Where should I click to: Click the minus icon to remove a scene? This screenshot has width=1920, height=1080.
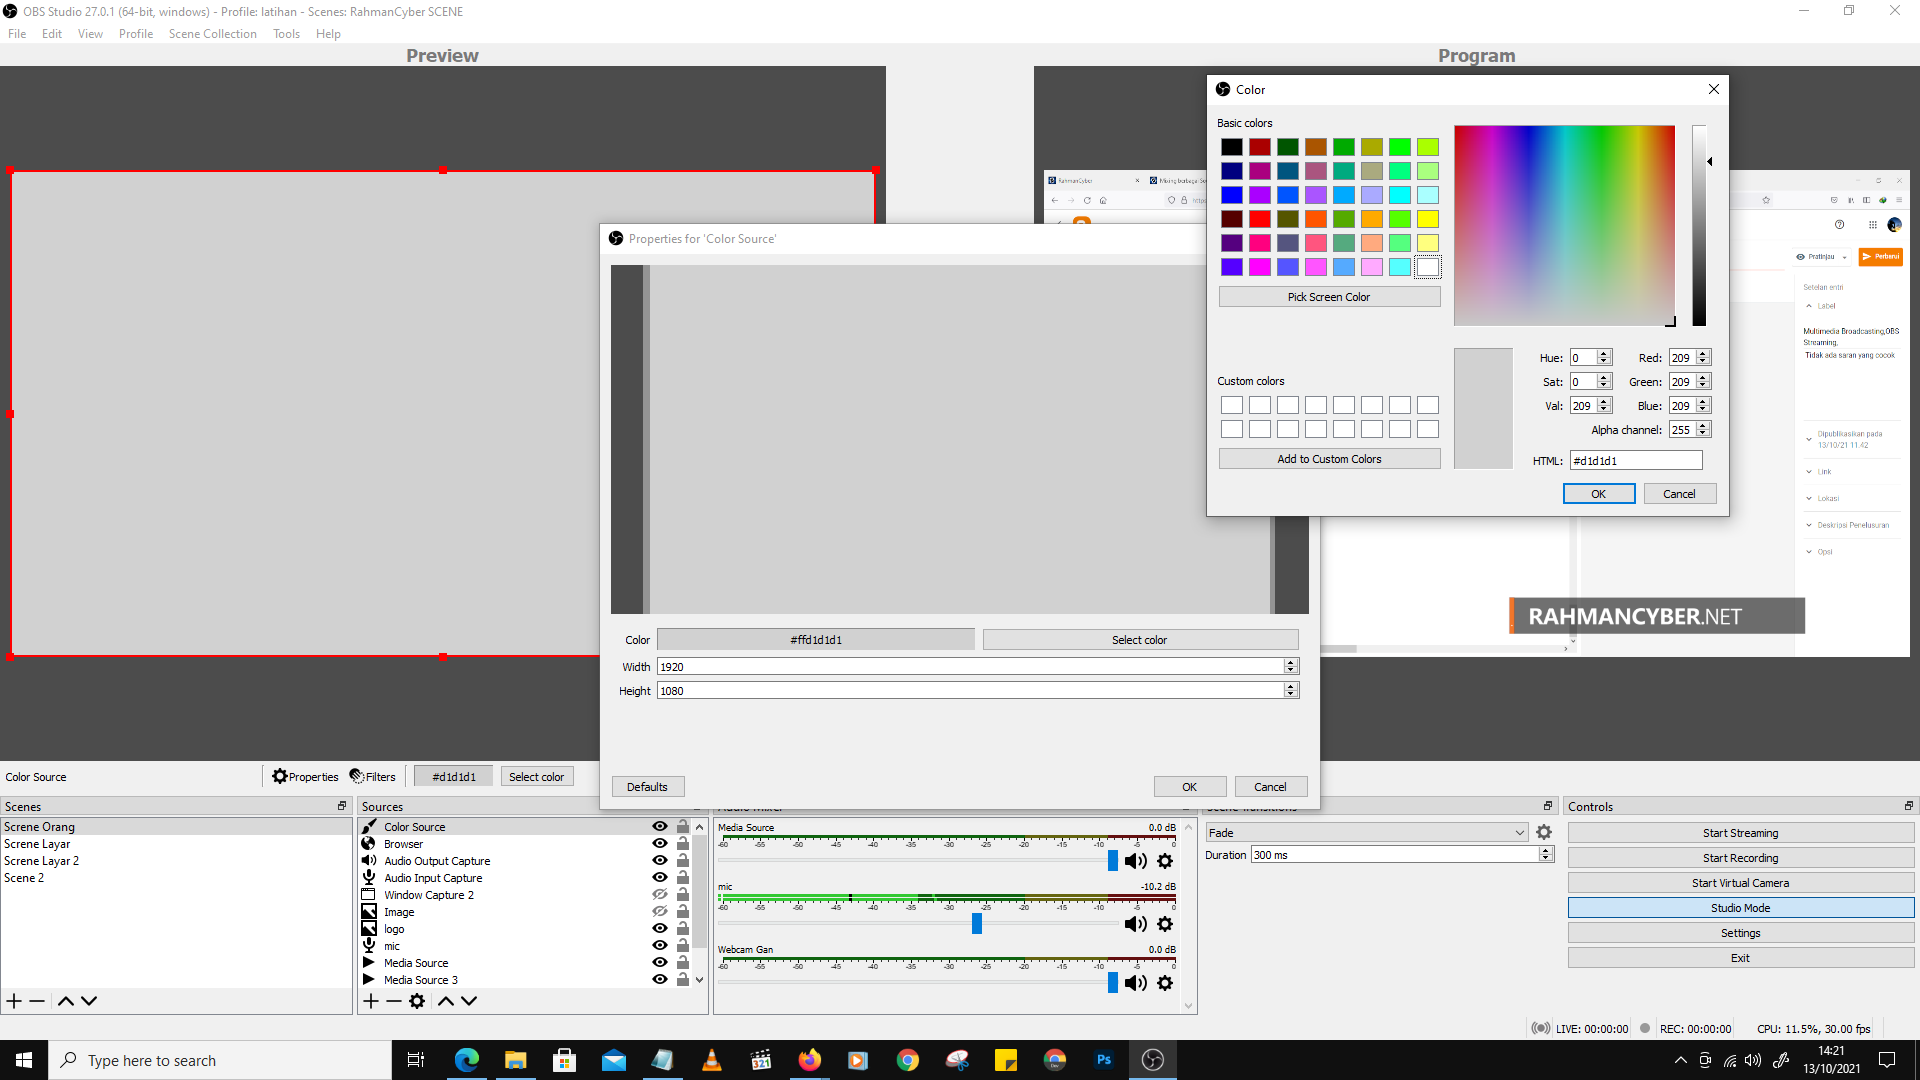point(37,1000)
